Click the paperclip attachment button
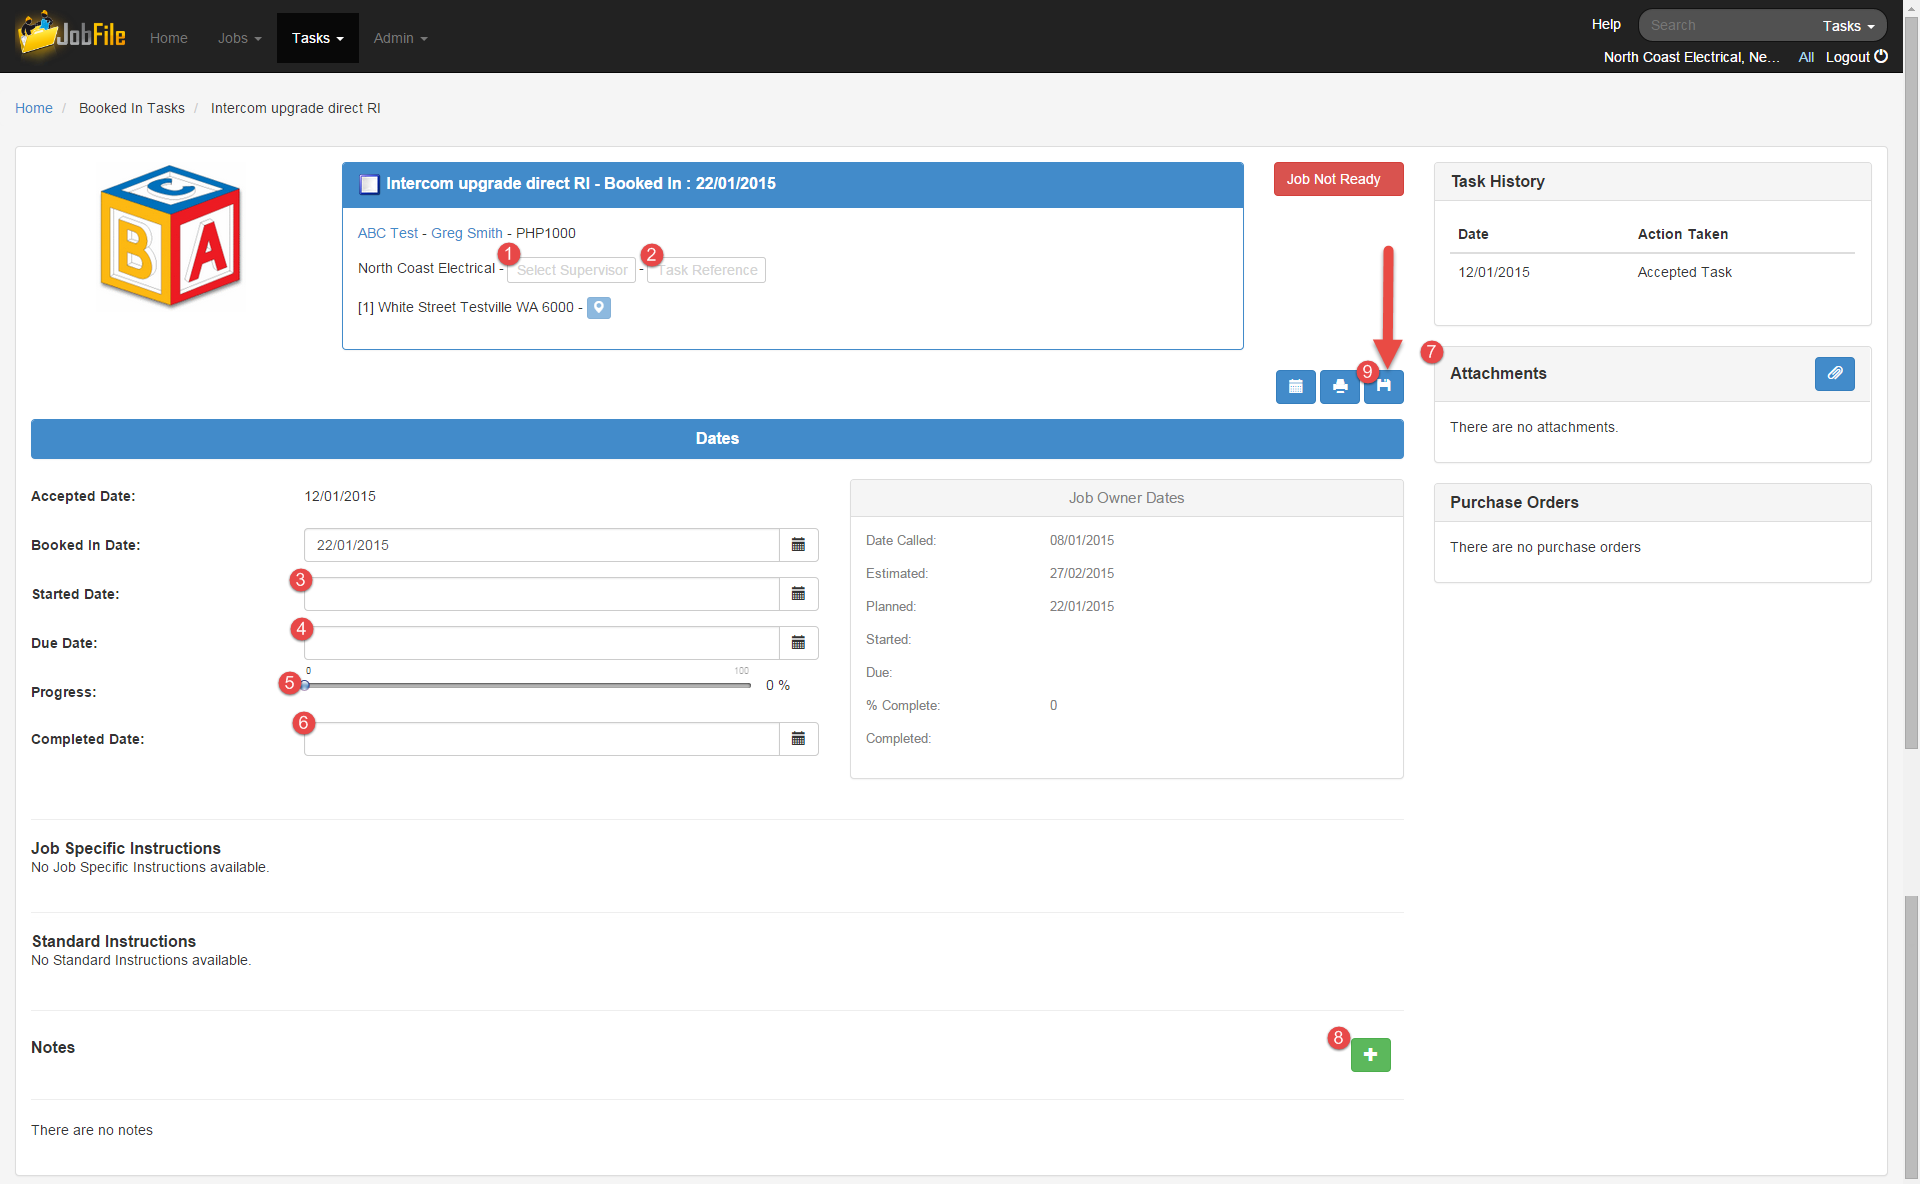The width and height of the screenshot is (1920, 1184). pyautogui.click(x=1834, y=373)
